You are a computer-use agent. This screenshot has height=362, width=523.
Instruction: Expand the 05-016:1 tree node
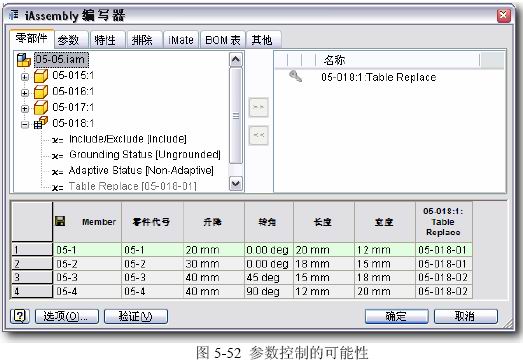[x=25, y=93]
